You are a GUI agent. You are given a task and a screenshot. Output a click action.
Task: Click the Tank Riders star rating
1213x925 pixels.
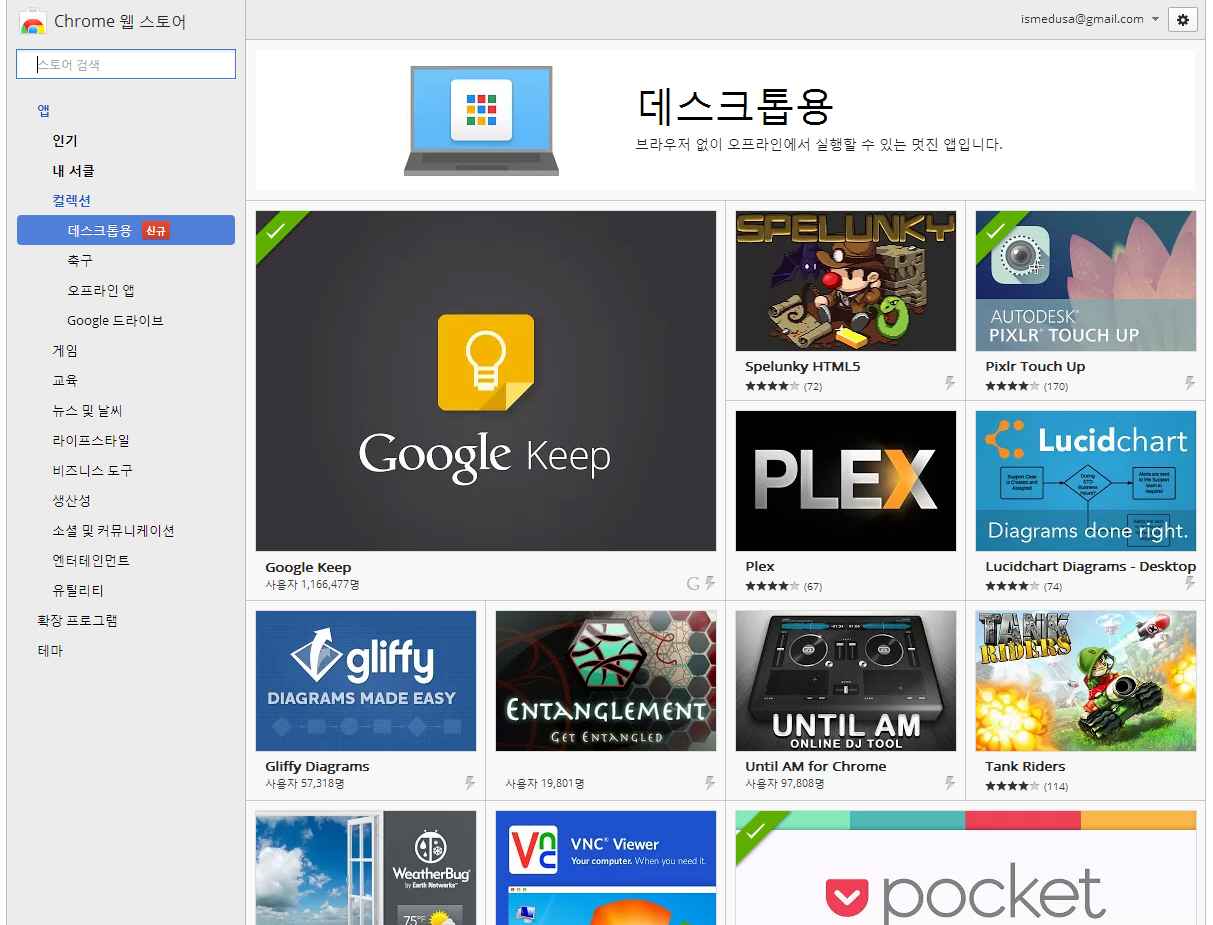pyautogui.click(x=1012, y=786)
